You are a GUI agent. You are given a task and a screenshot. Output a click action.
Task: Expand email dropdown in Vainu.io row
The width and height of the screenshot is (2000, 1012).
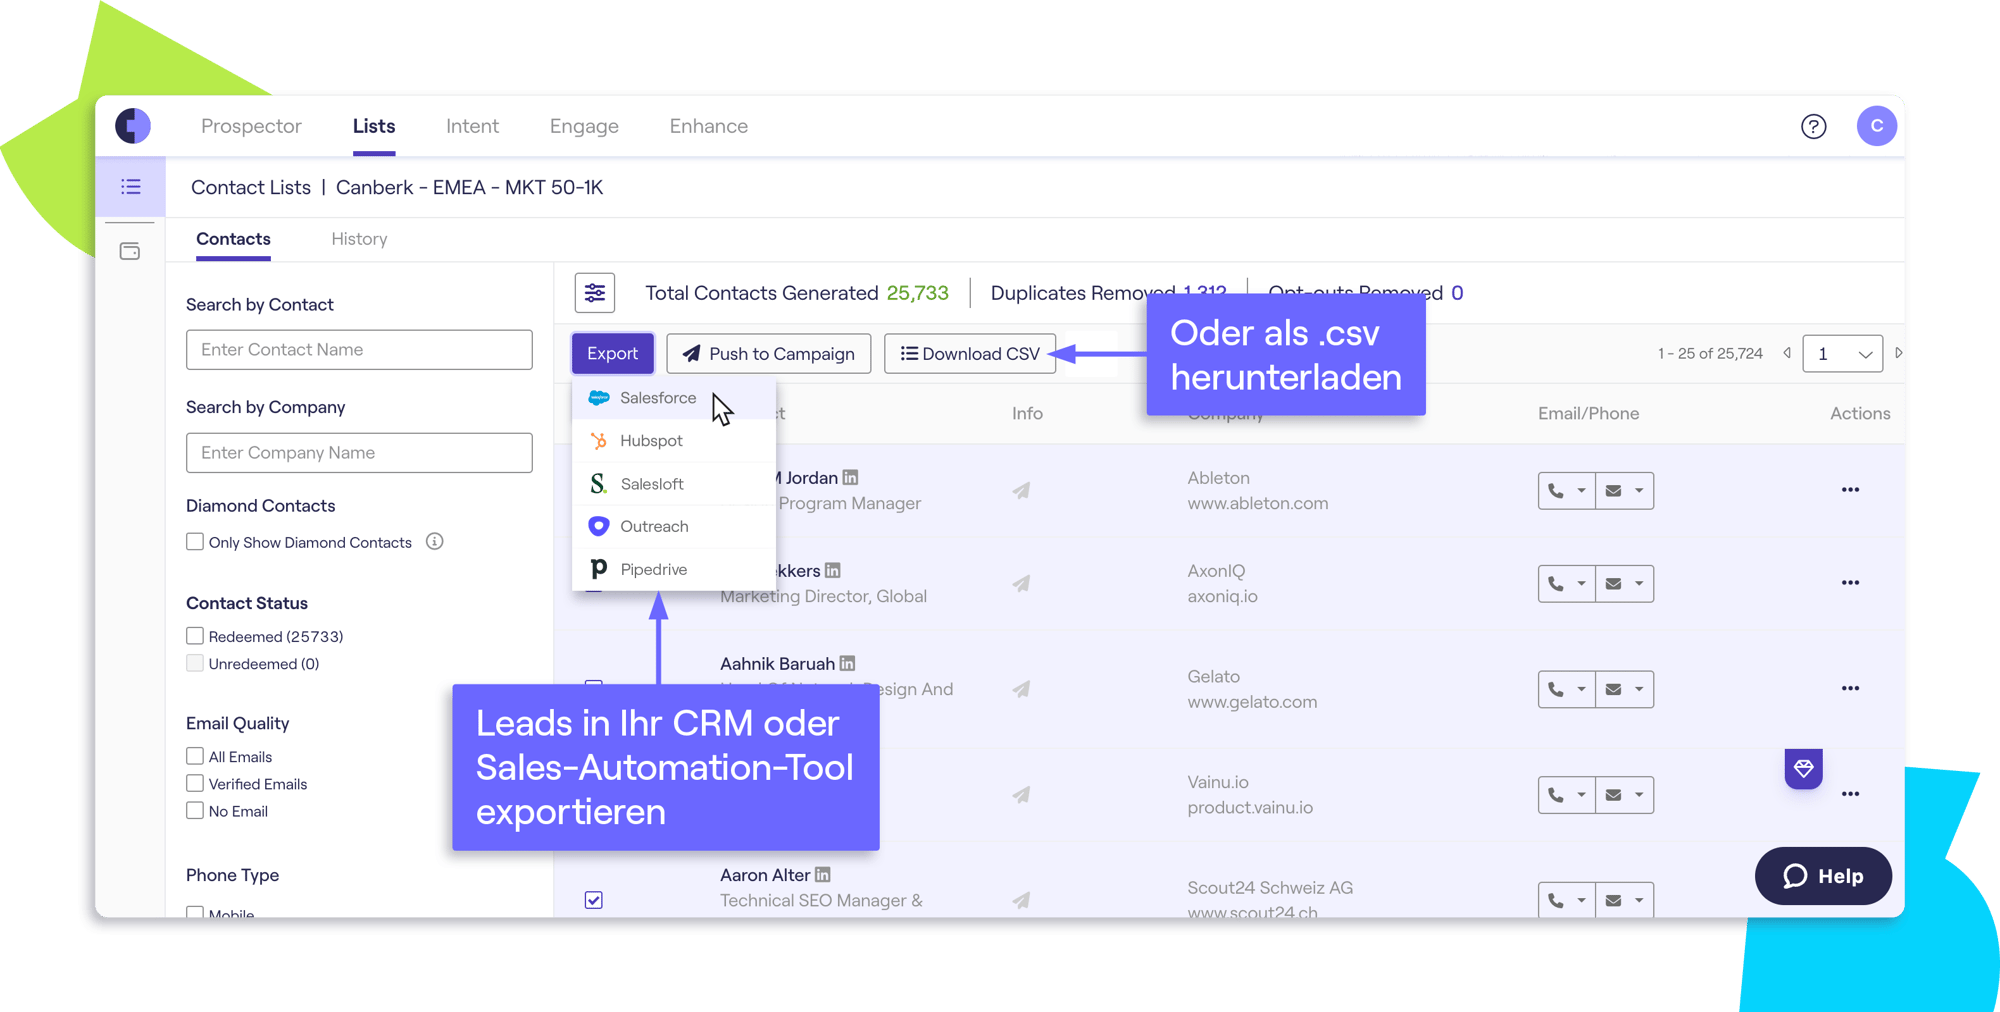click(x=1639, y=795)
